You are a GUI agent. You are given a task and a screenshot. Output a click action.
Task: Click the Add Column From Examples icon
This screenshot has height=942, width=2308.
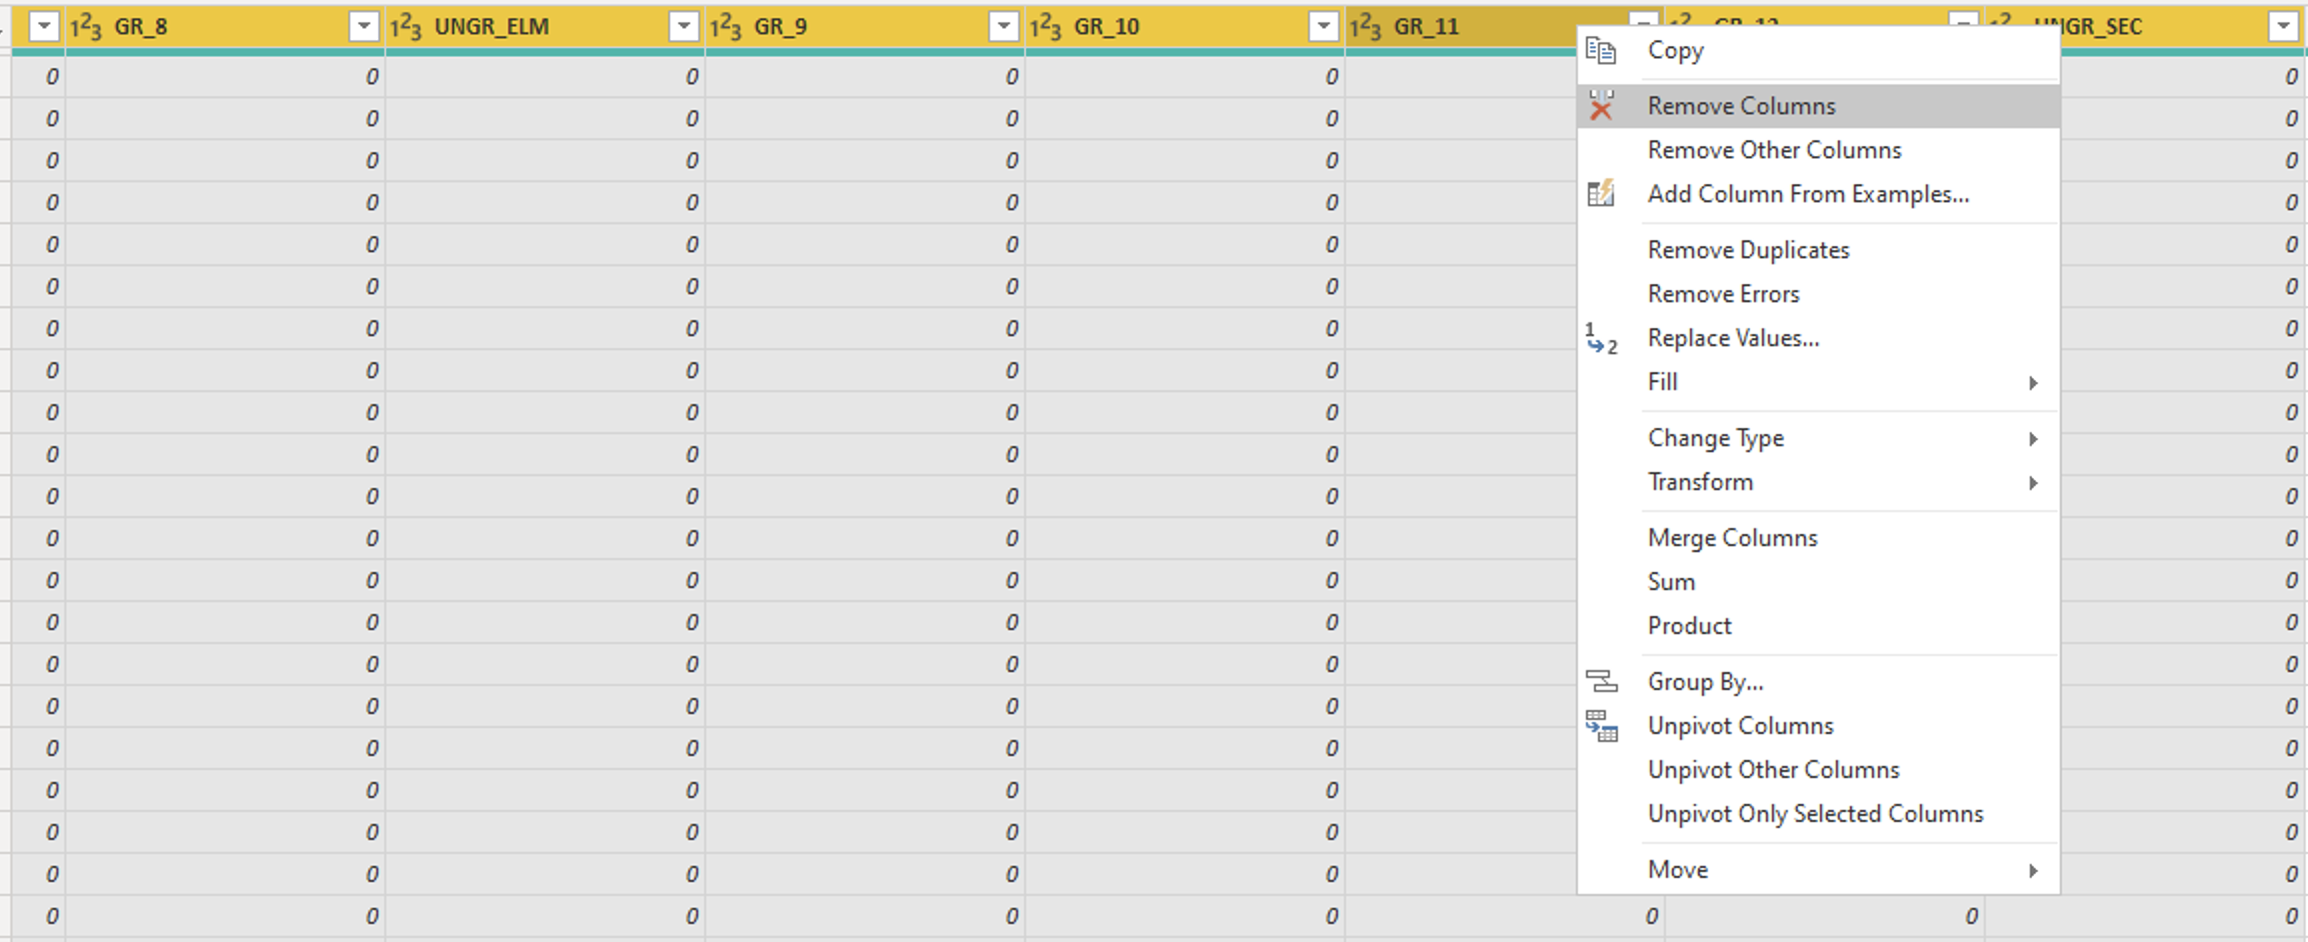coord(1601,193)
